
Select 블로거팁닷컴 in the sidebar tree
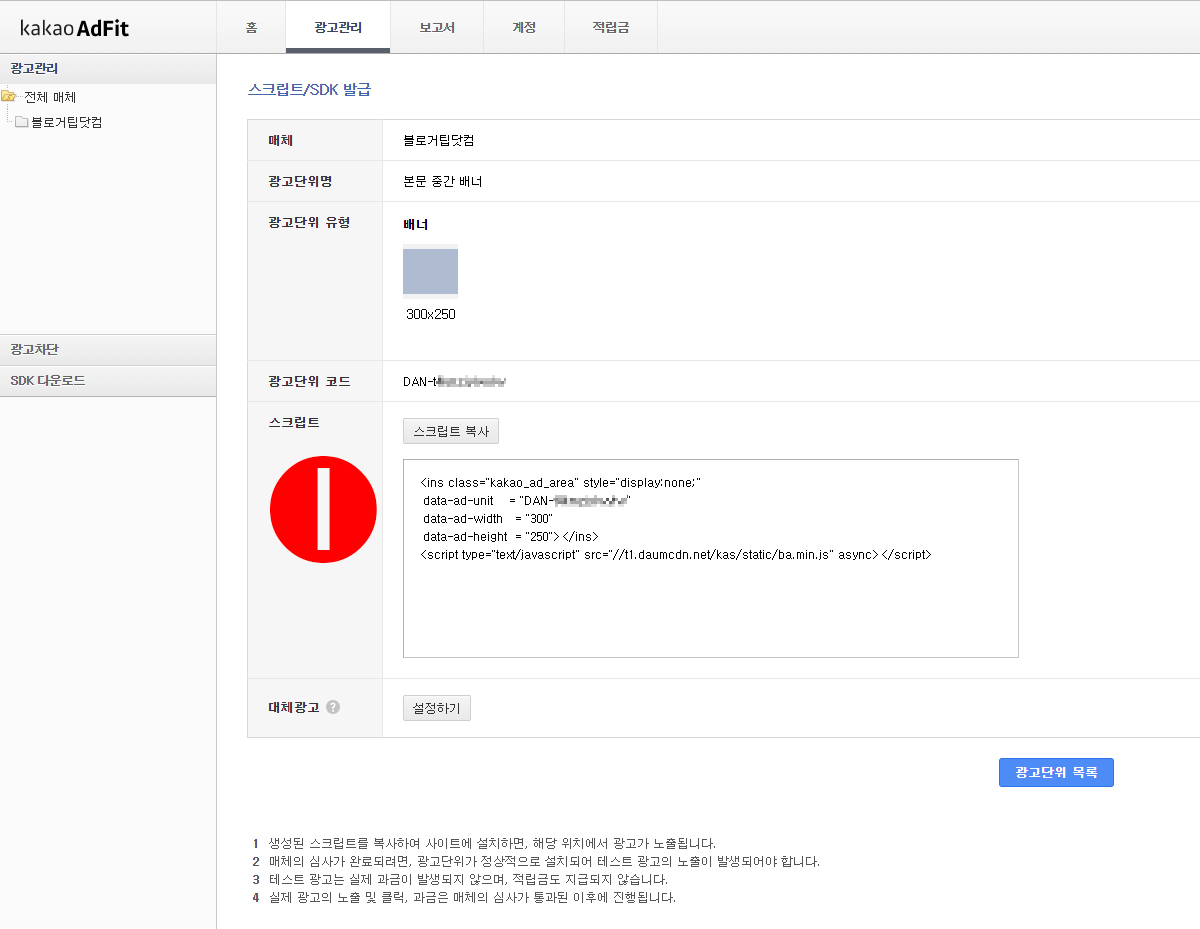tap(66, 122)
